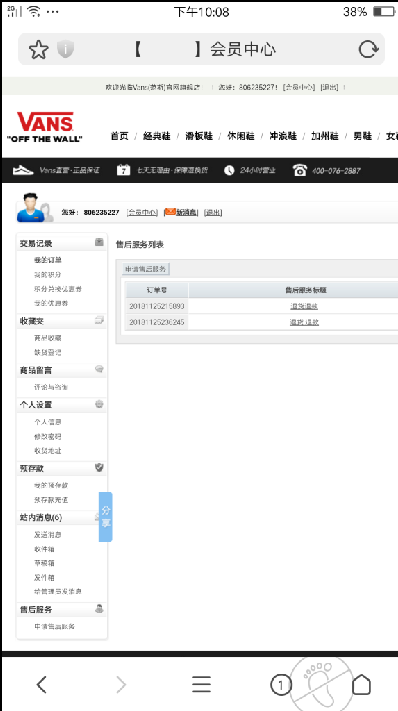The width and height of the screenshot is (398, 711).
Task: Open the tabs counter showing 1
Action: pos(281,685)
